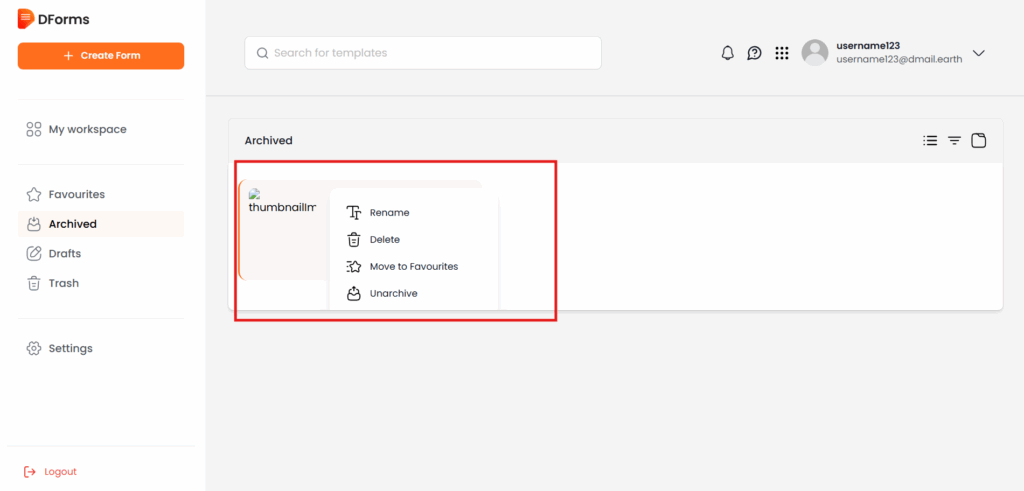
Task: Click the user profile avatar
Action: pos(815,53)
